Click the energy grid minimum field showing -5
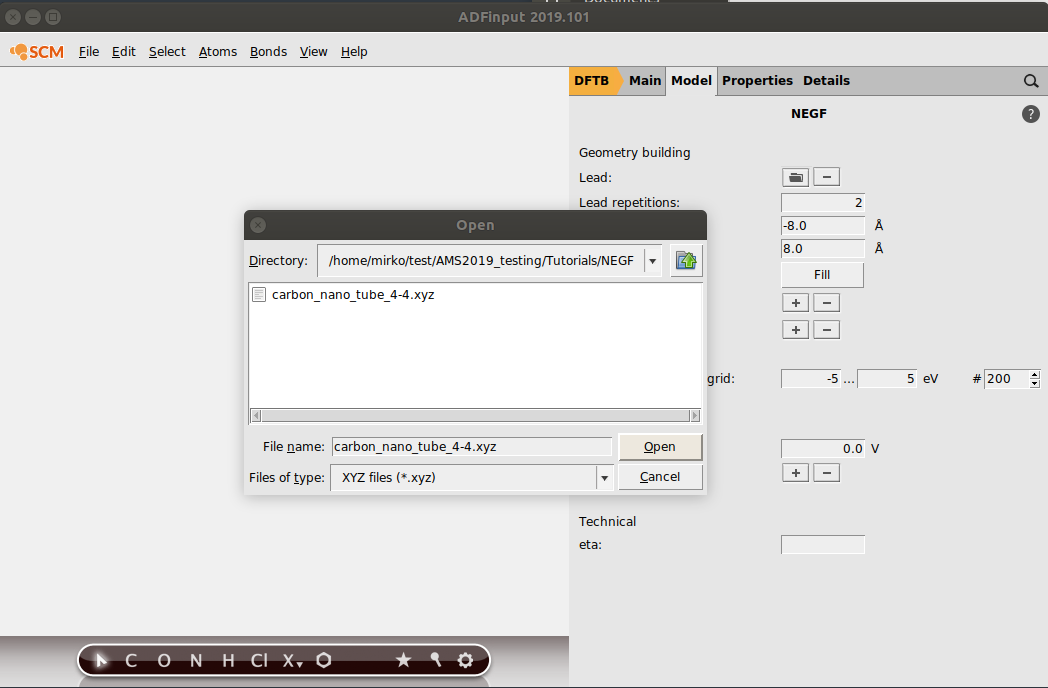This screenshot has width=1048, height=688. (x=811, y=378)
